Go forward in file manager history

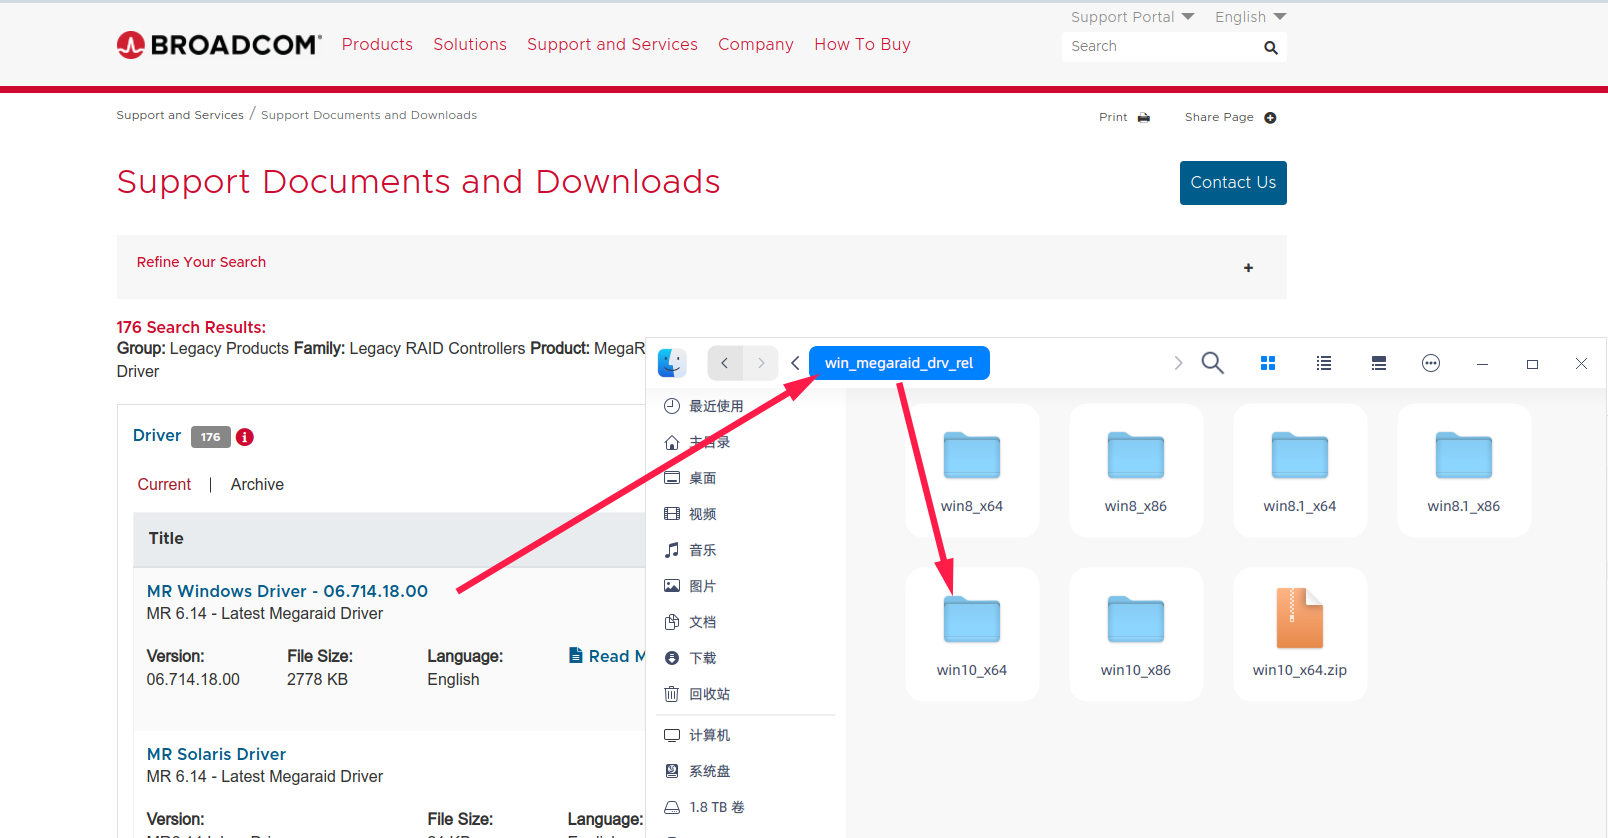click(x=761, y=363)
